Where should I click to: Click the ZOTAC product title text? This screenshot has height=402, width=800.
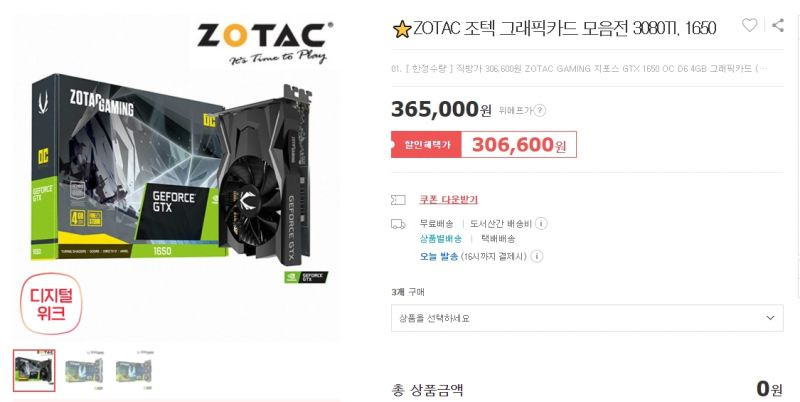click(564, 29)
